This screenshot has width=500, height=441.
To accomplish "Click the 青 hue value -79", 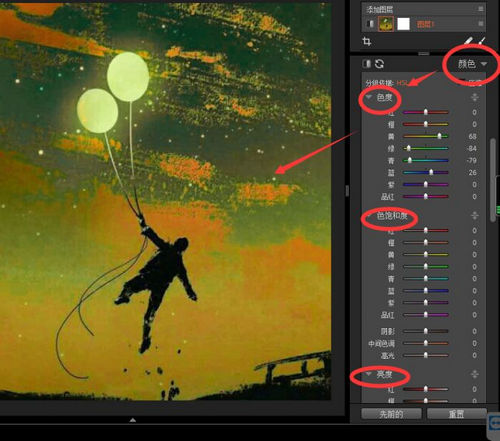I will 472,160.
